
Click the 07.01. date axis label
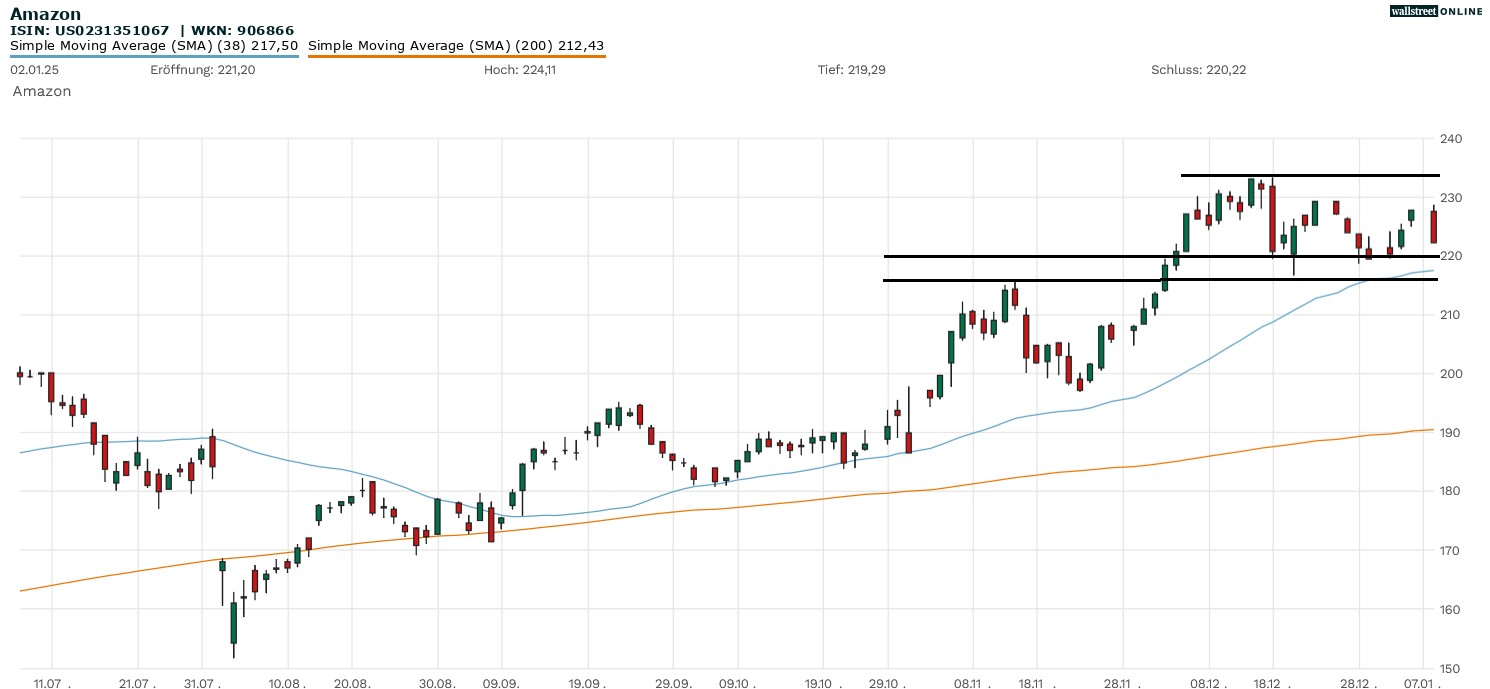tap(1423, 683)
